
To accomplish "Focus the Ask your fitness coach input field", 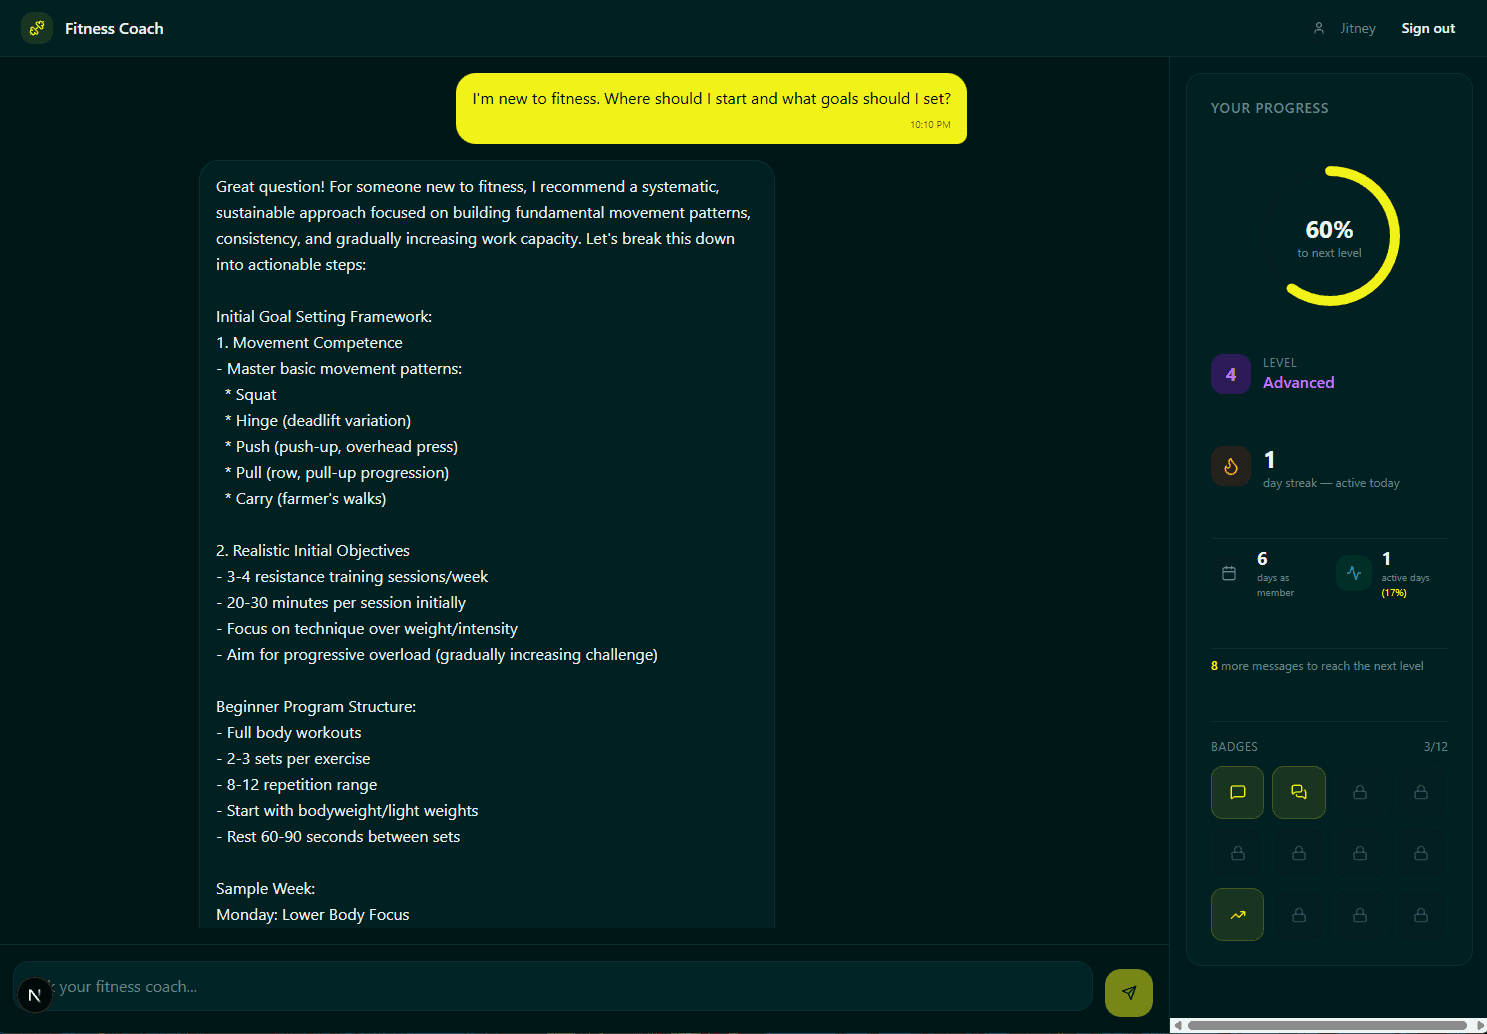I will click(x=560, y=986).
